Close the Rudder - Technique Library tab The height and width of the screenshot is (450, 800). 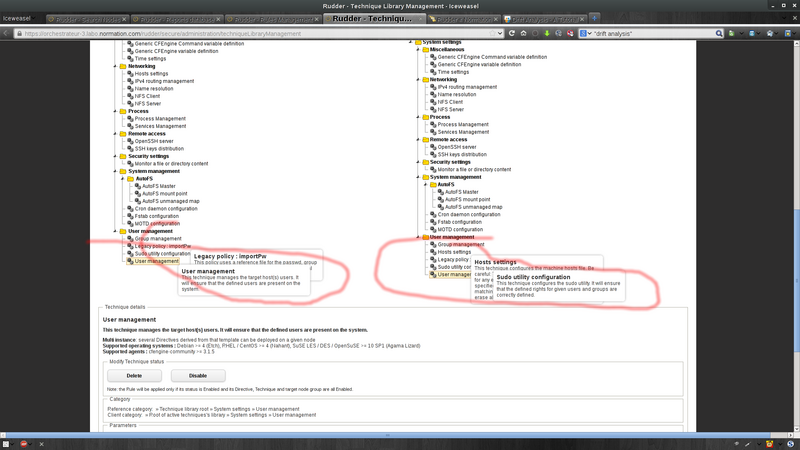(x=420, y=18)
